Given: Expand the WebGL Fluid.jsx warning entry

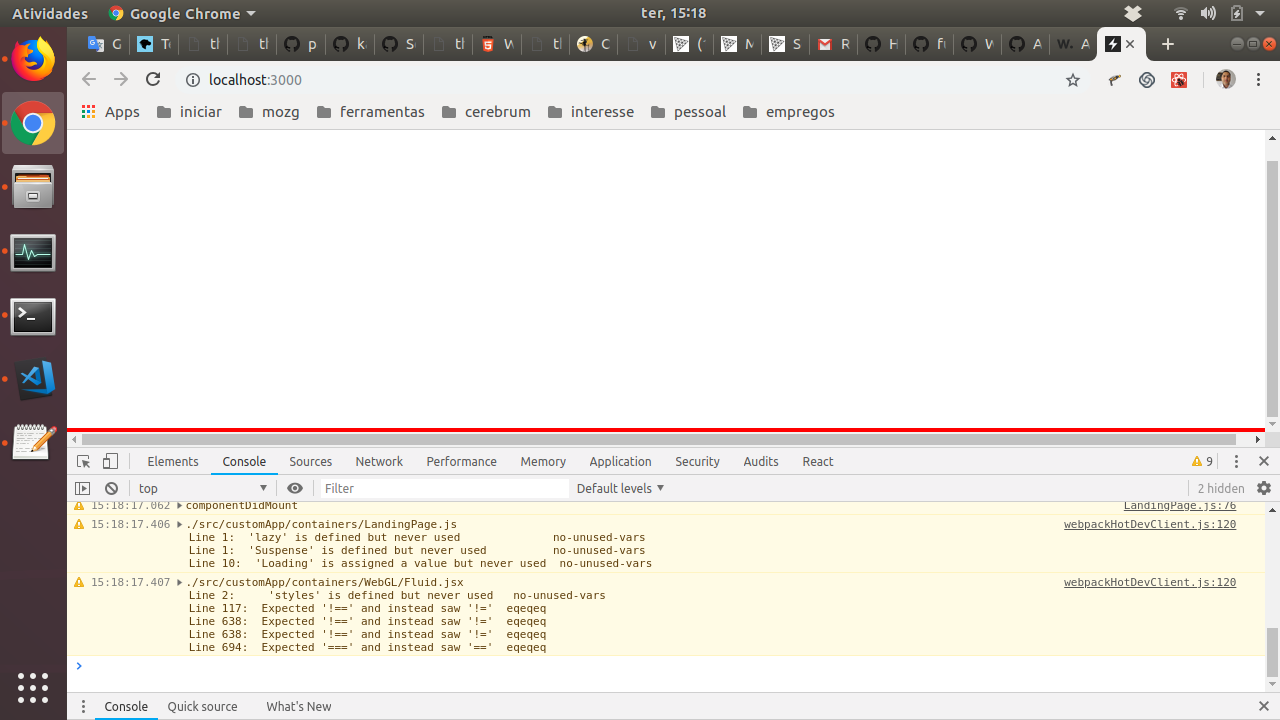Looking at the screenshot, I should point(181,582).
